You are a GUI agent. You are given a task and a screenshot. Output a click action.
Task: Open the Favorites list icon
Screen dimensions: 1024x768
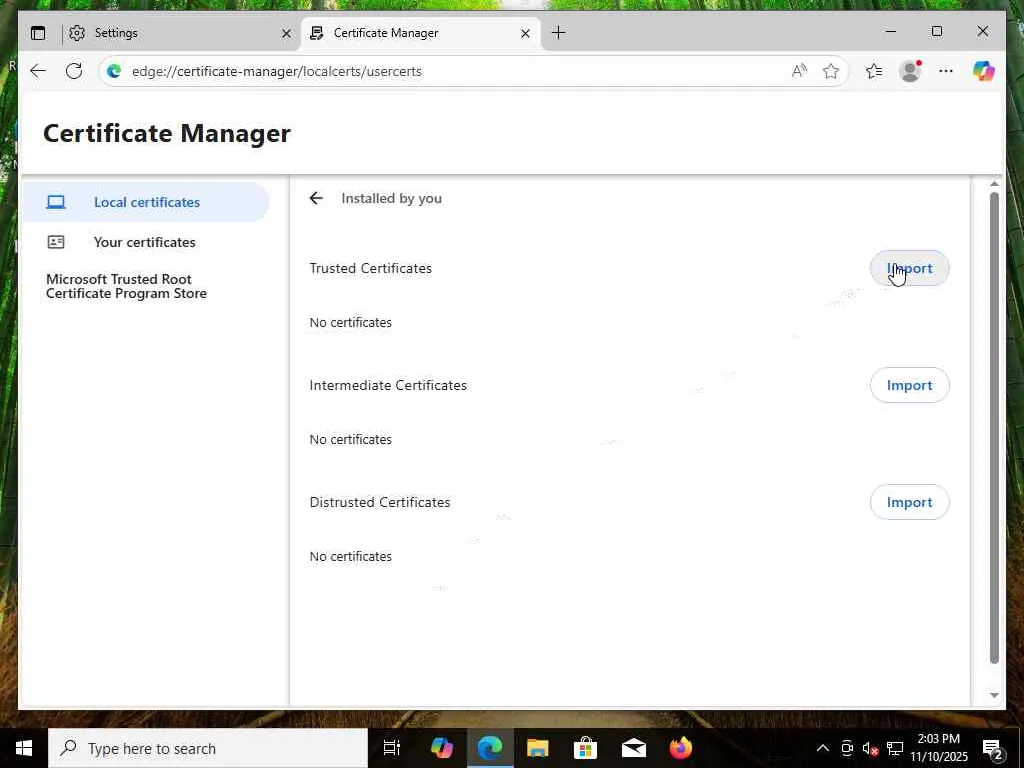(874, 71)
